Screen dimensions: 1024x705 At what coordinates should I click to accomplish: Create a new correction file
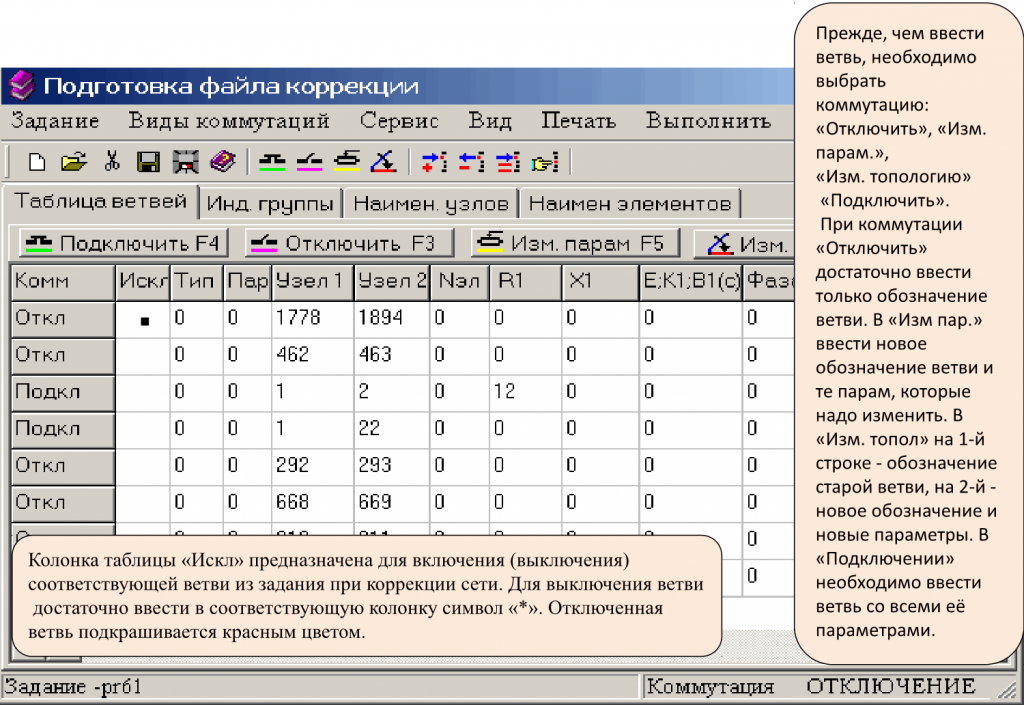click(x=35, y=160)
